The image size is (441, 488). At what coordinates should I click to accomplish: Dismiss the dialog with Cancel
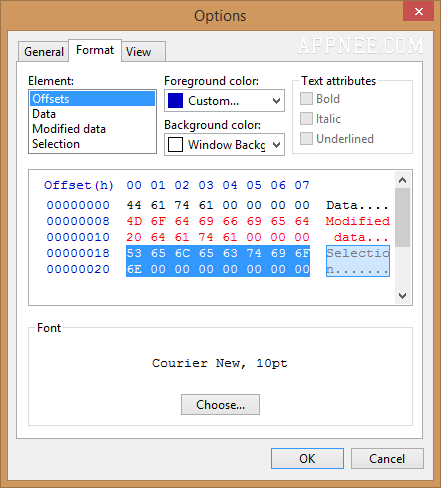[387, 459]
